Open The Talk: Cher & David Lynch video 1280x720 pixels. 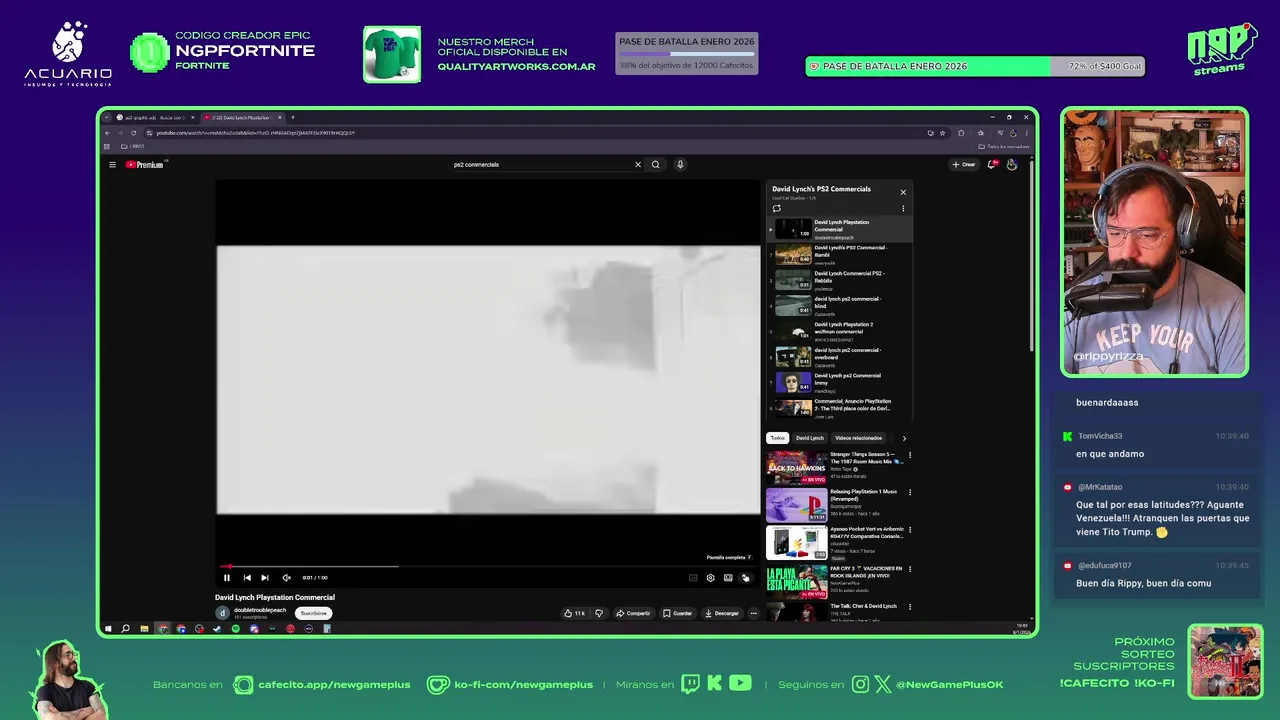pos(835,611)
